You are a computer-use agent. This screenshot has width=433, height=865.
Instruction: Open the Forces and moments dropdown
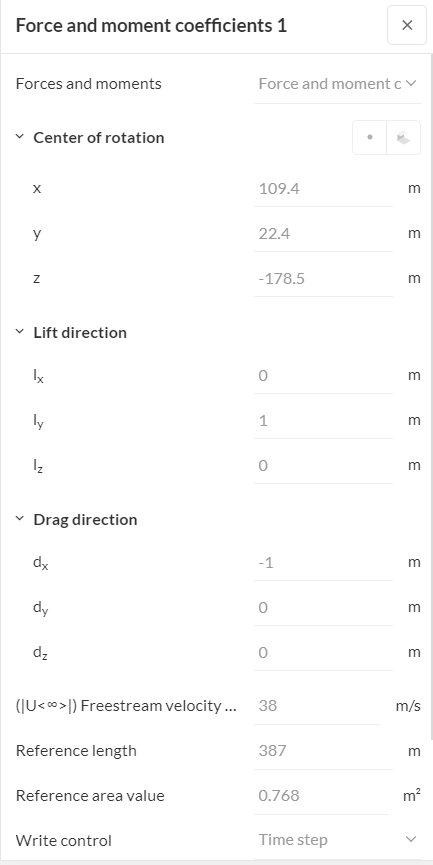pos(337,84)
